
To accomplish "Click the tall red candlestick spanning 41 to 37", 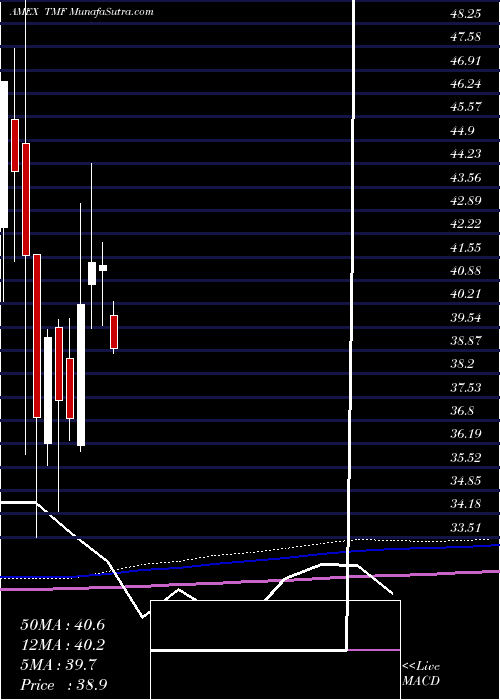I will point(37,336).
